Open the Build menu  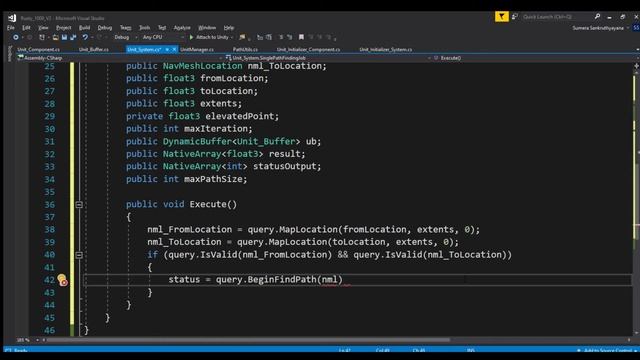click(84, 28)
